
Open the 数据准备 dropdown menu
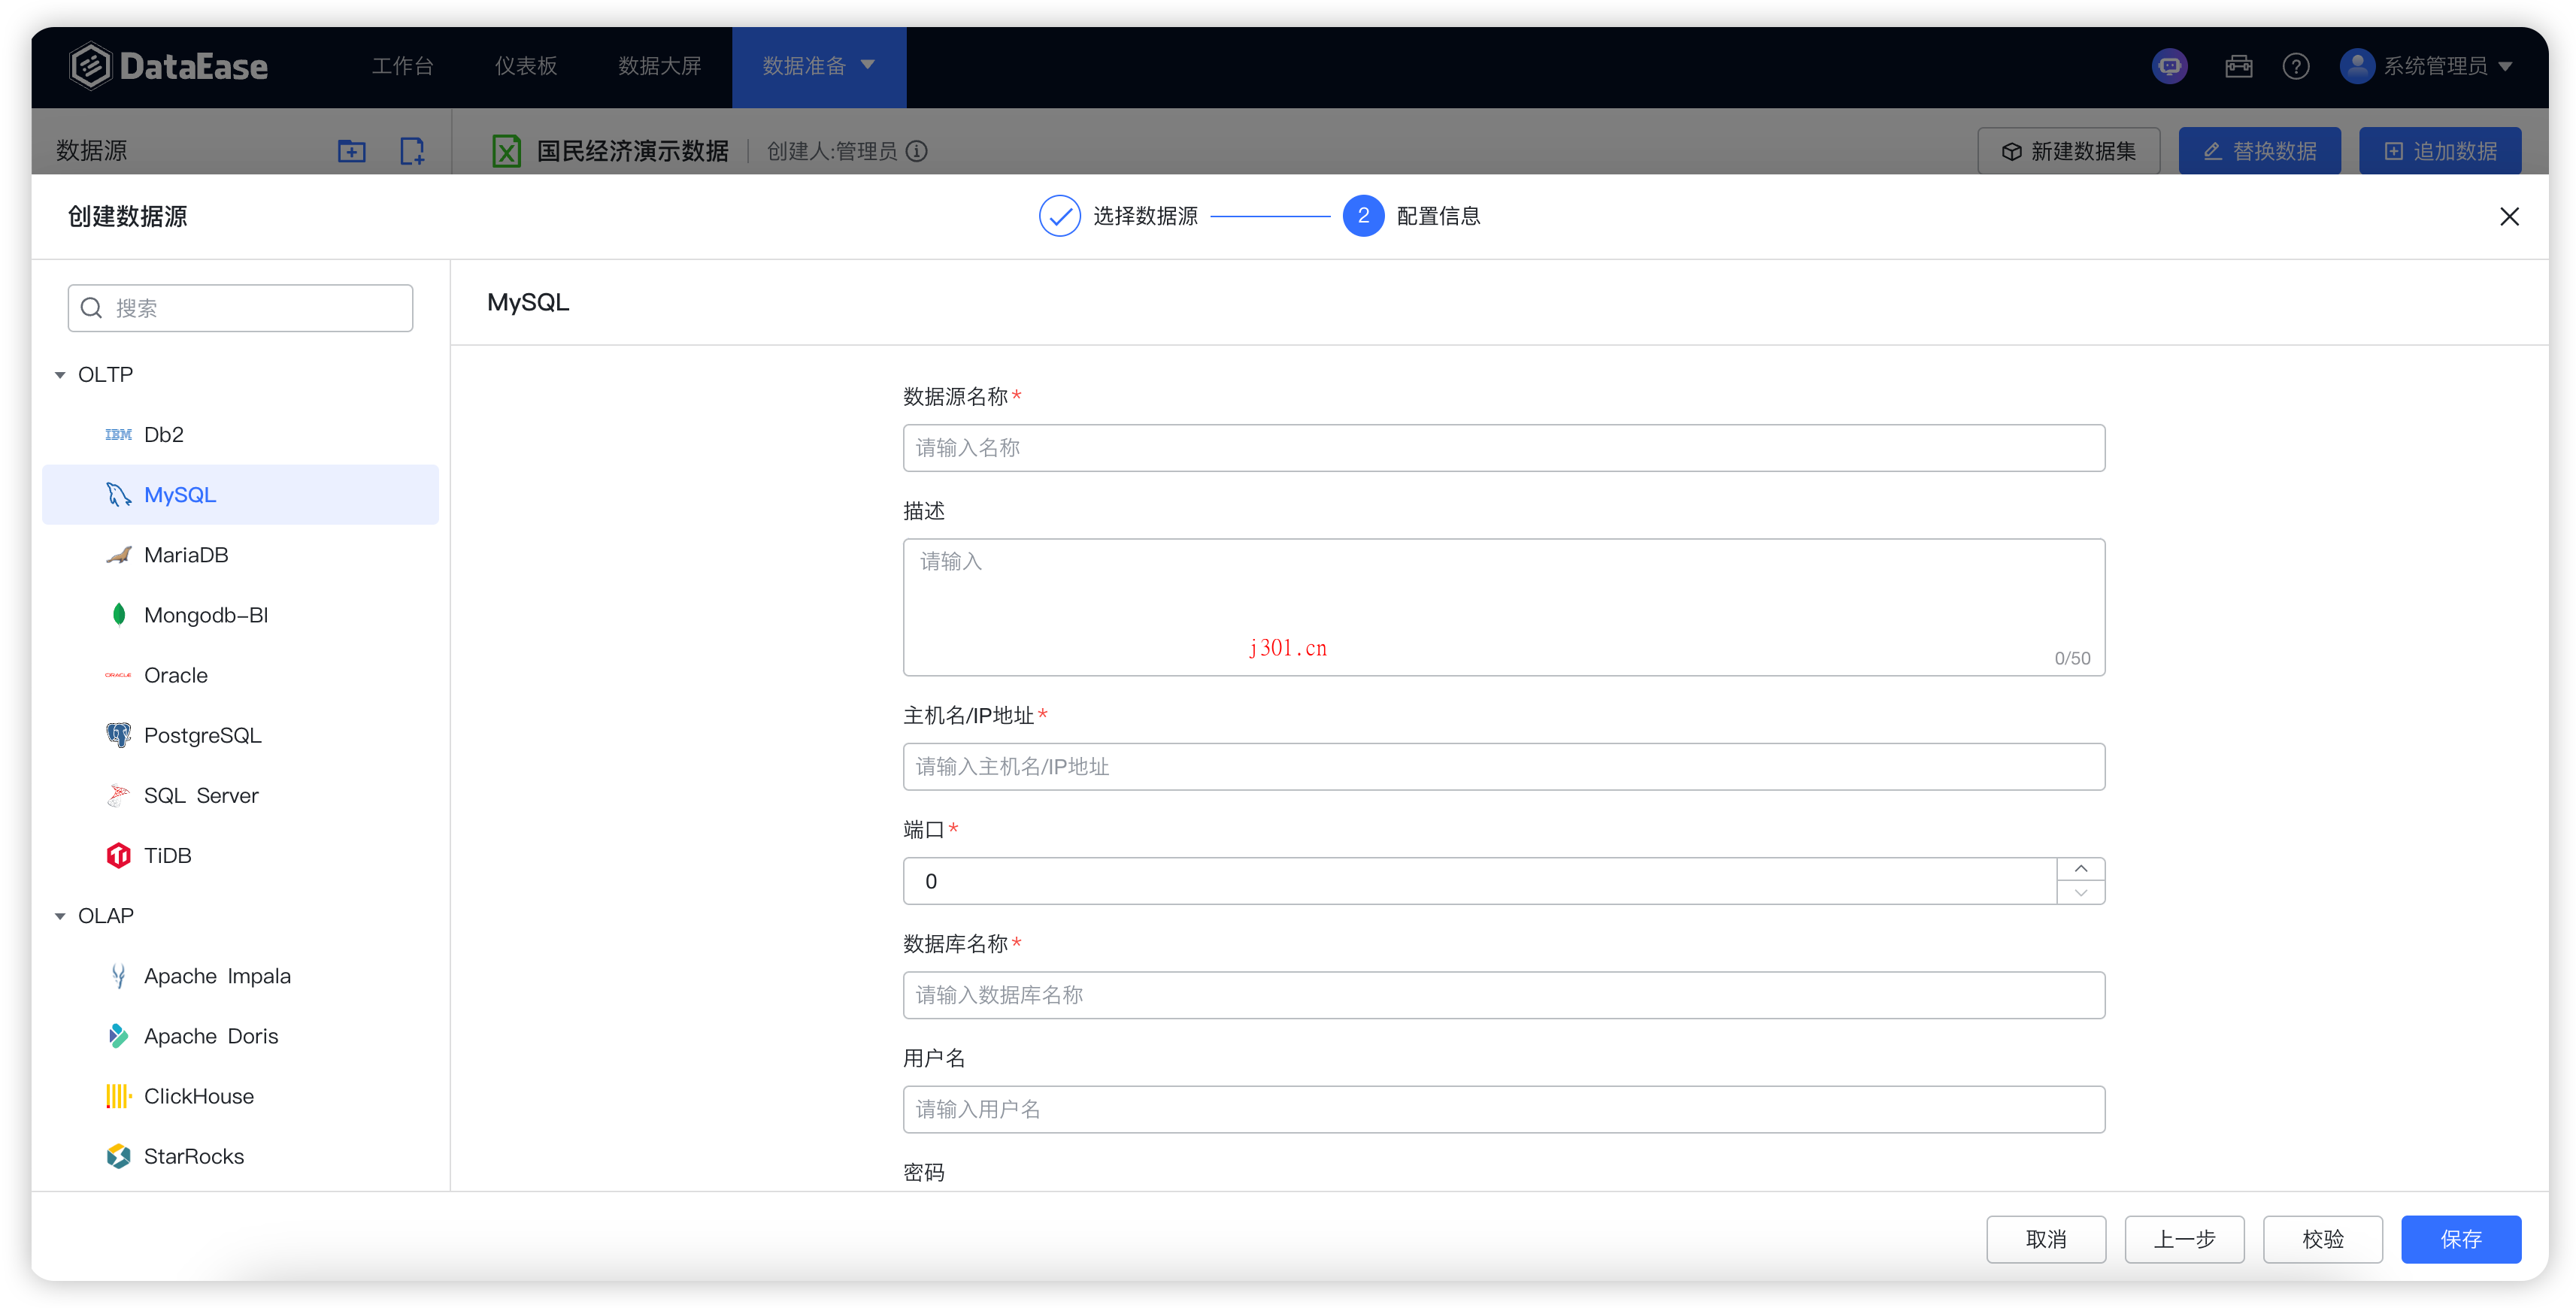pos(818,66)
